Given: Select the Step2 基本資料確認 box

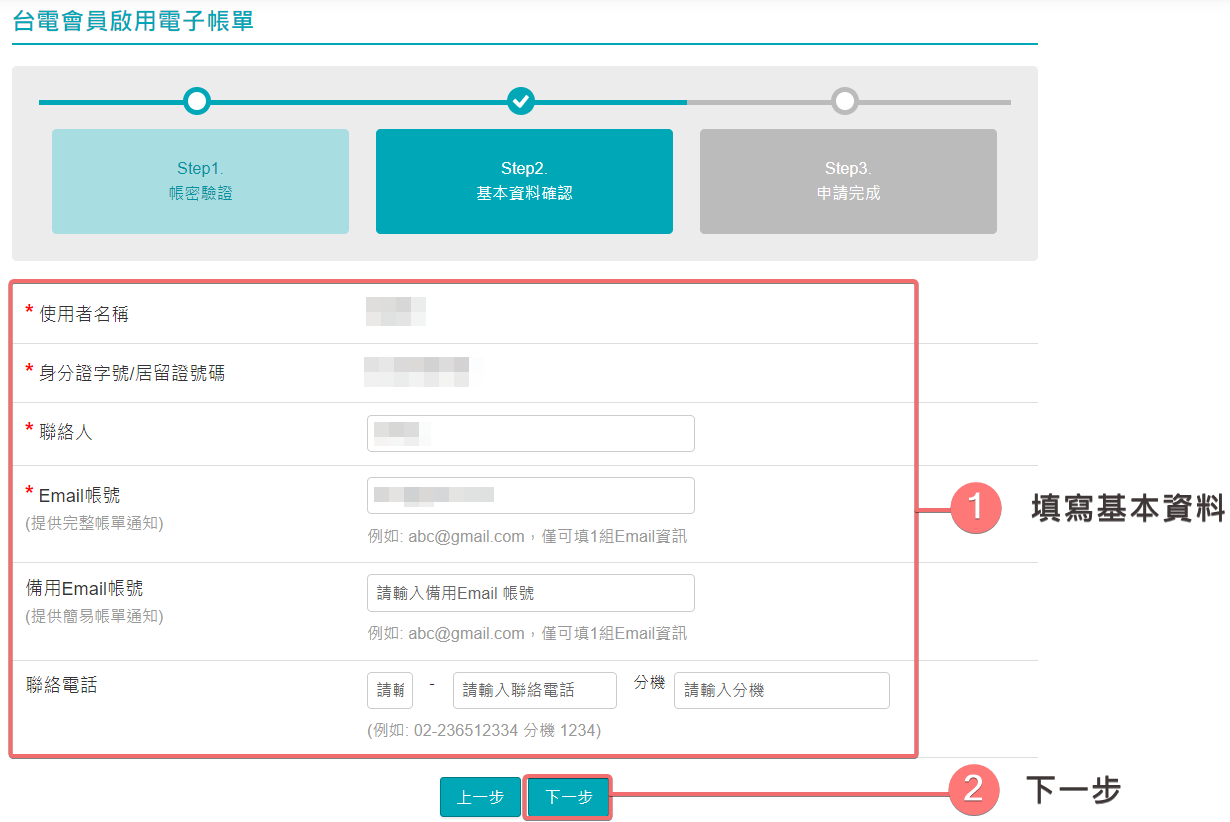Looking at the screenshot, I should pos(524,181).
